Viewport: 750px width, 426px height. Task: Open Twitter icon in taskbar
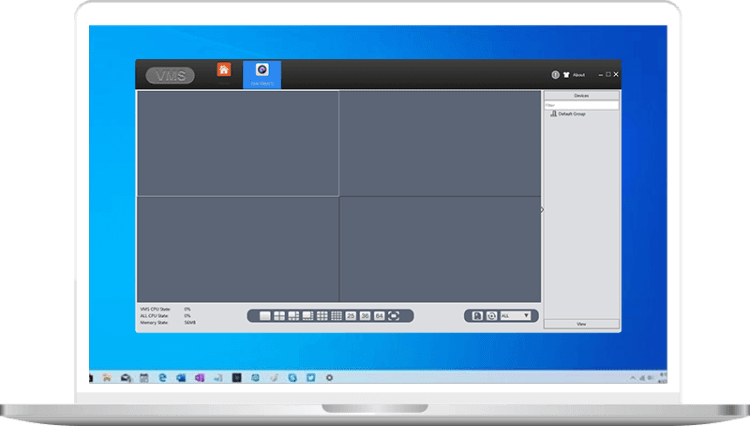pos(311,378)
